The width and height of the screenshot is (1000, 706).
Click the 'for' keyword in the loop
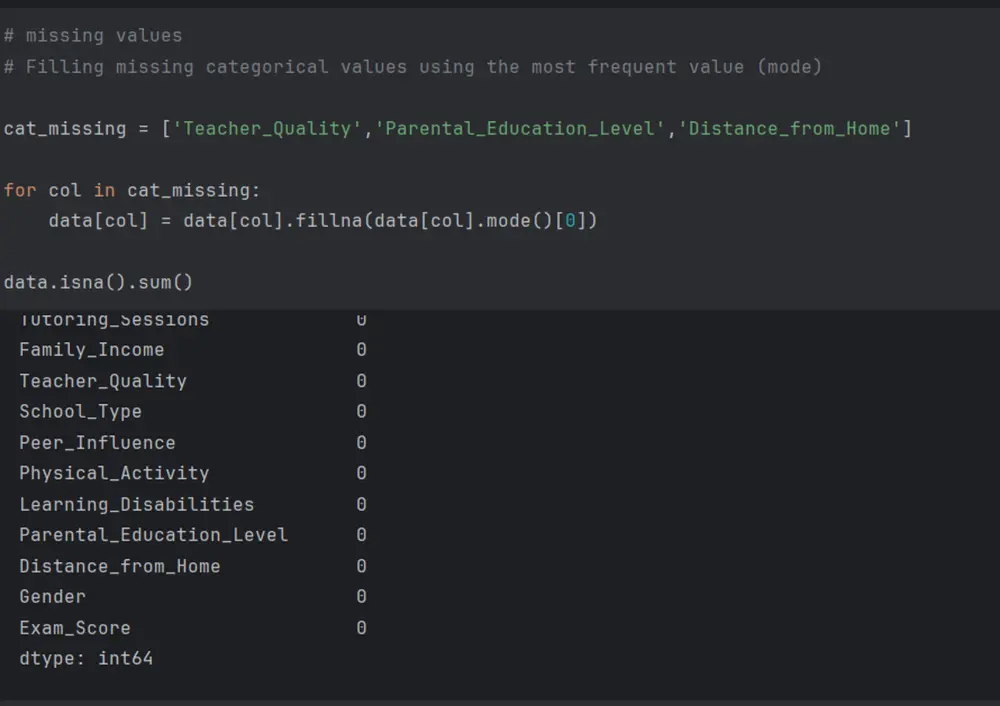click(x=20, y=190)
